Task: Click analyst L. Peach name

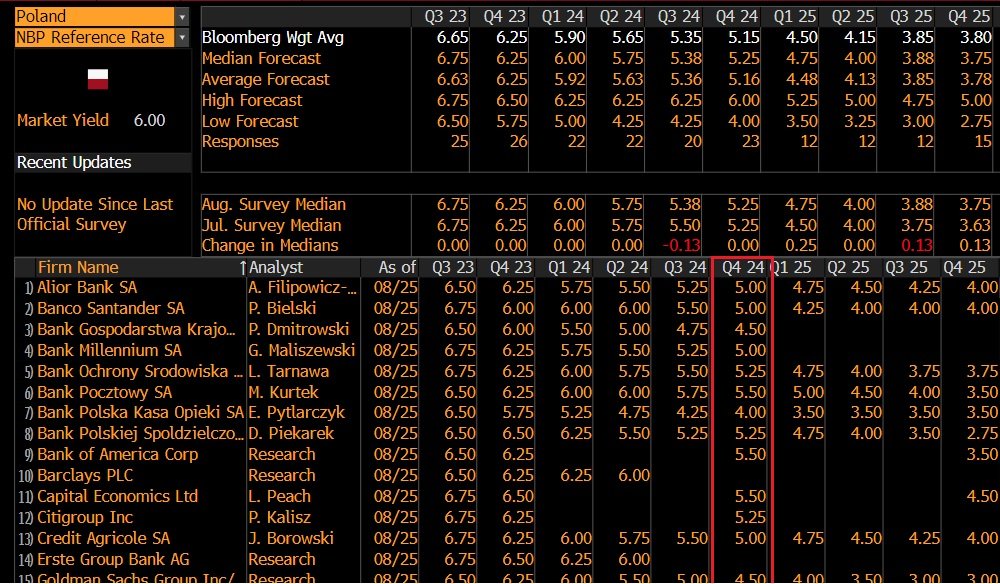Action: point(279,497)
